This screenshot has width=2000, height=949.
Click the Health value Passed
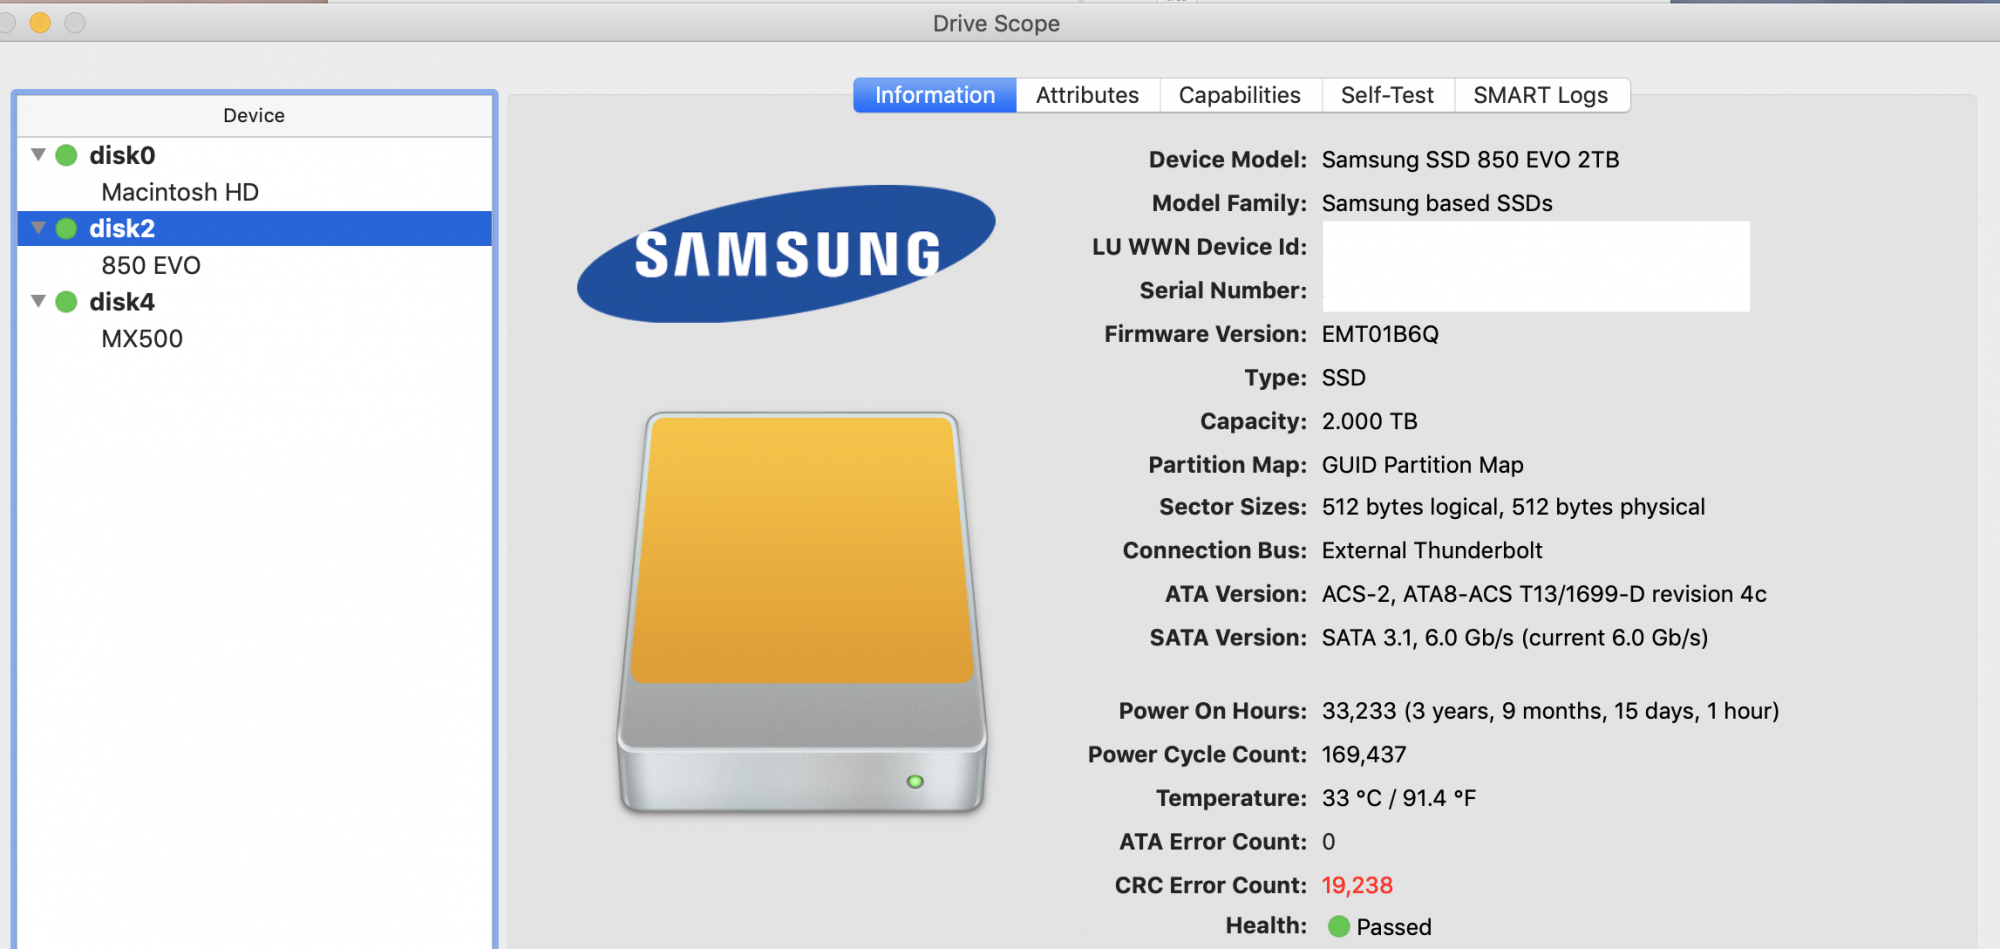point(1394,927)
